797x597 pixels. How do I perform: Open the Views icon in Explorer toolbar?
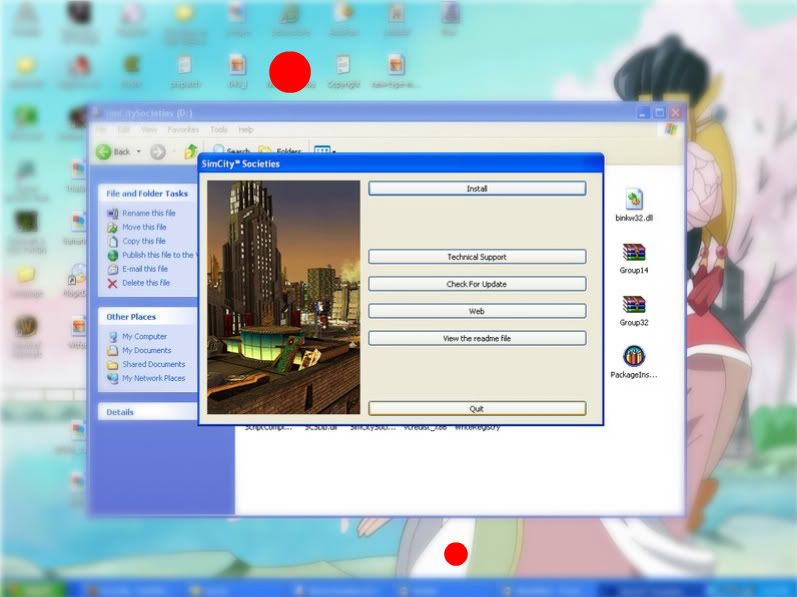point(322,150)
